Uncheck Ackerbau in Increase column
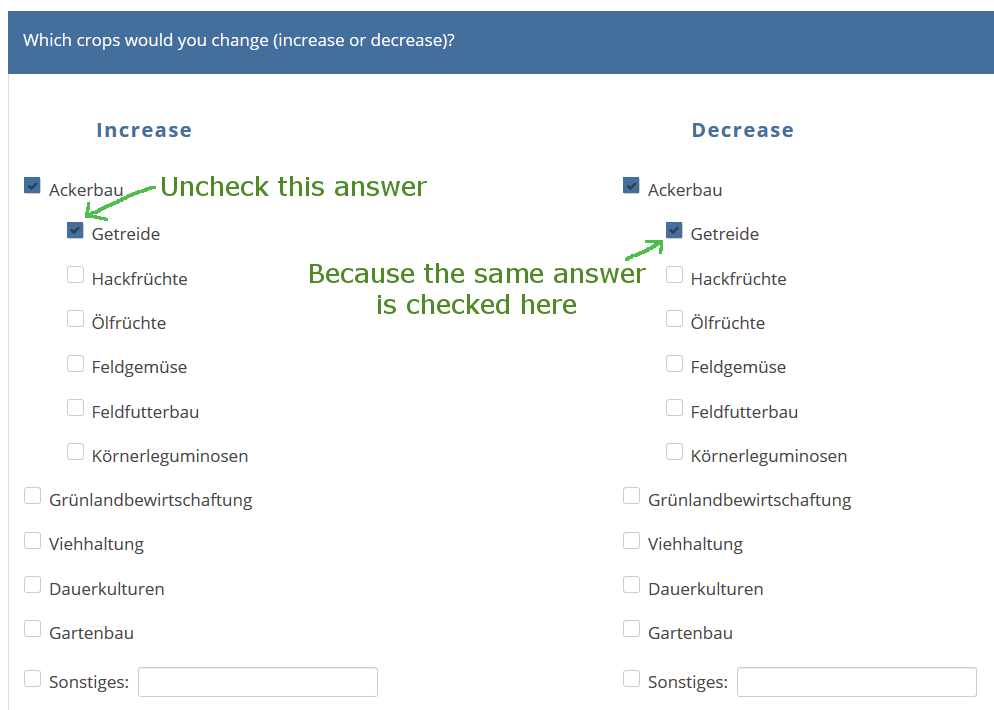This screenshot has height=710, width=994. pos(33,186)
